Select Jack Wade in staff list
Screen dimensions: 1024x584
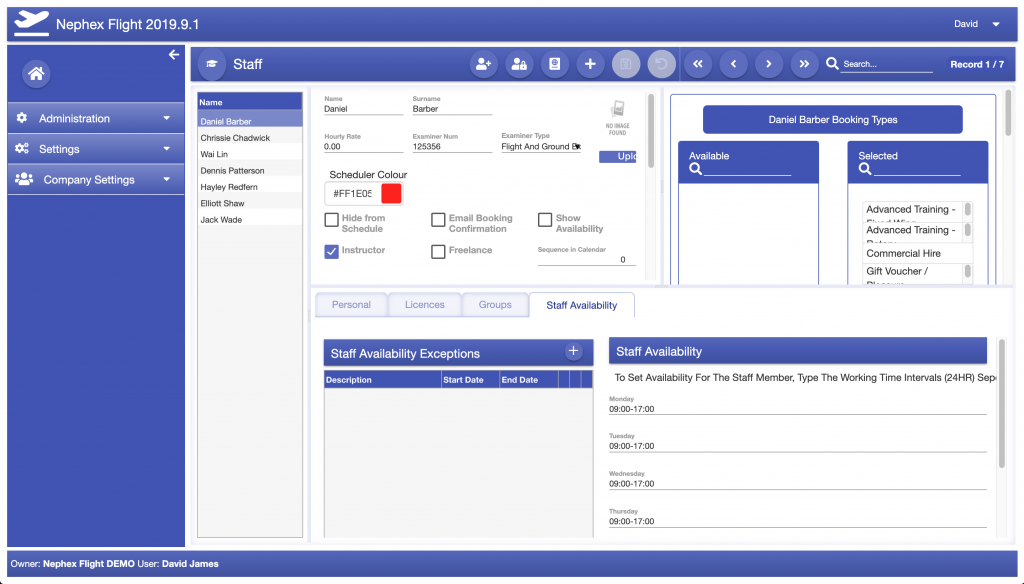[x=250, y=219]
